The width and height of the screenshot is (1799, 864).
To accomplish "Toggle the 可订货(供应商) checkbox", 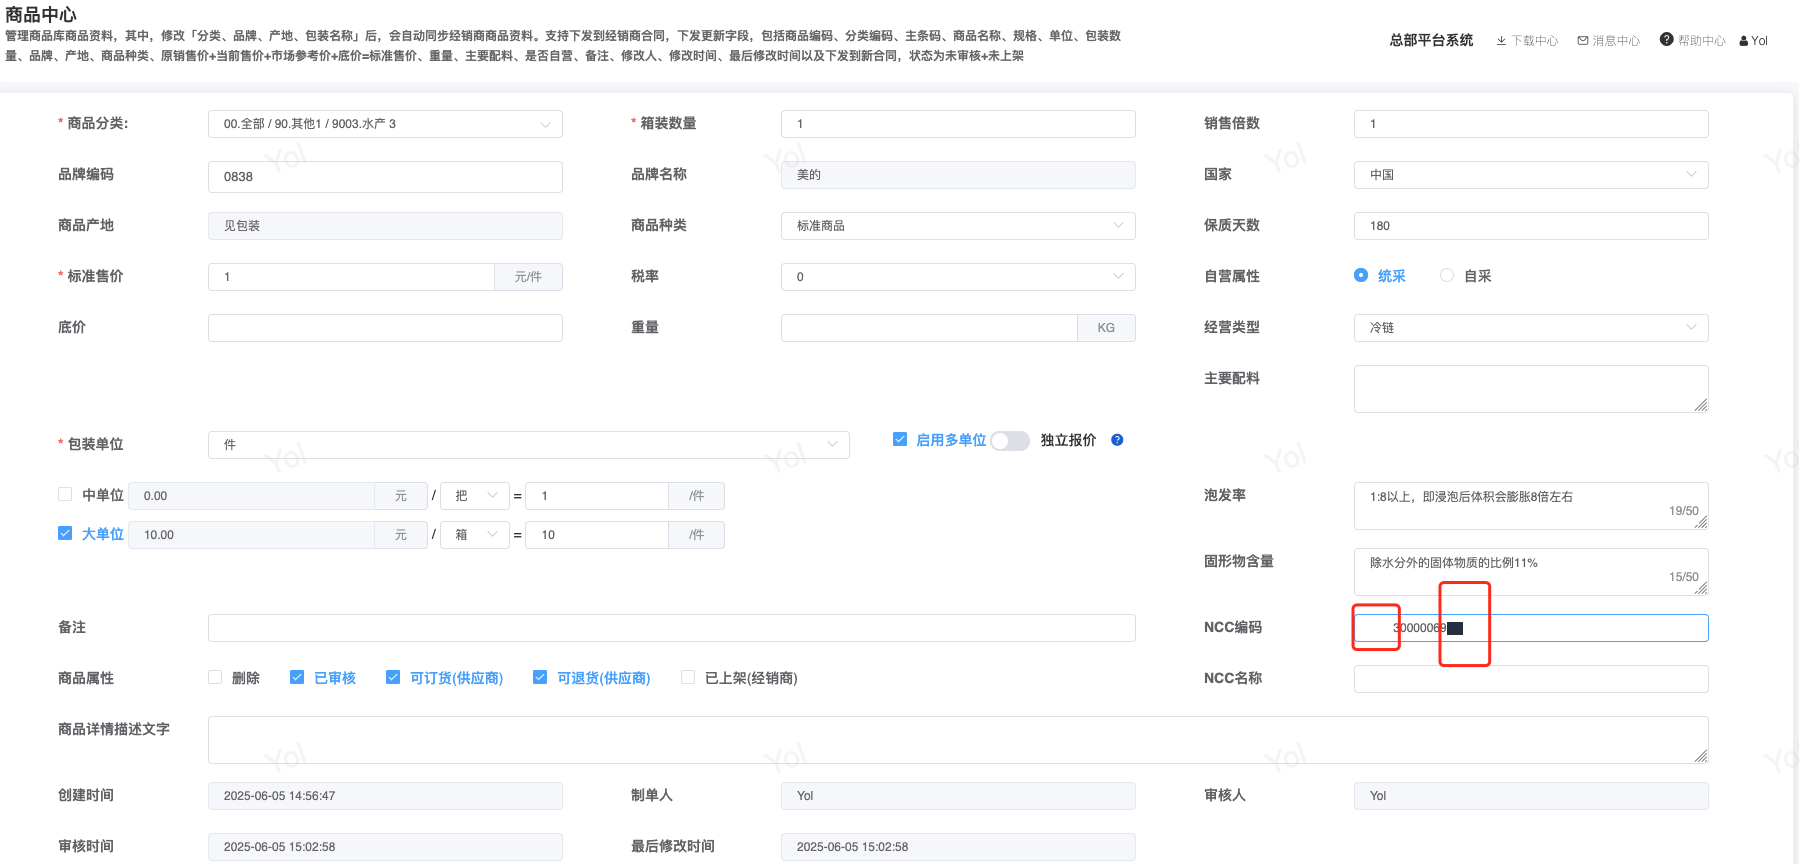I will point(393,677).
